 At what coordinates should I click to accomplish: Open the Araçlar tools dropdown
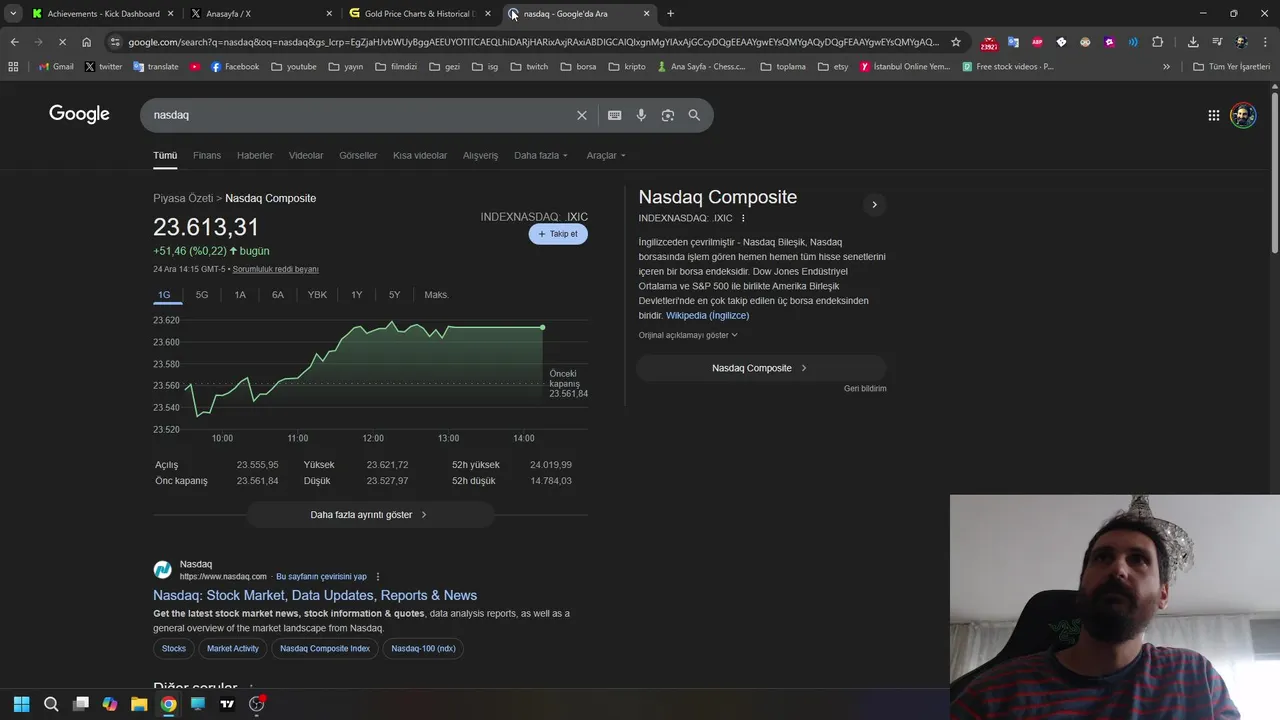tap(606, 156)
